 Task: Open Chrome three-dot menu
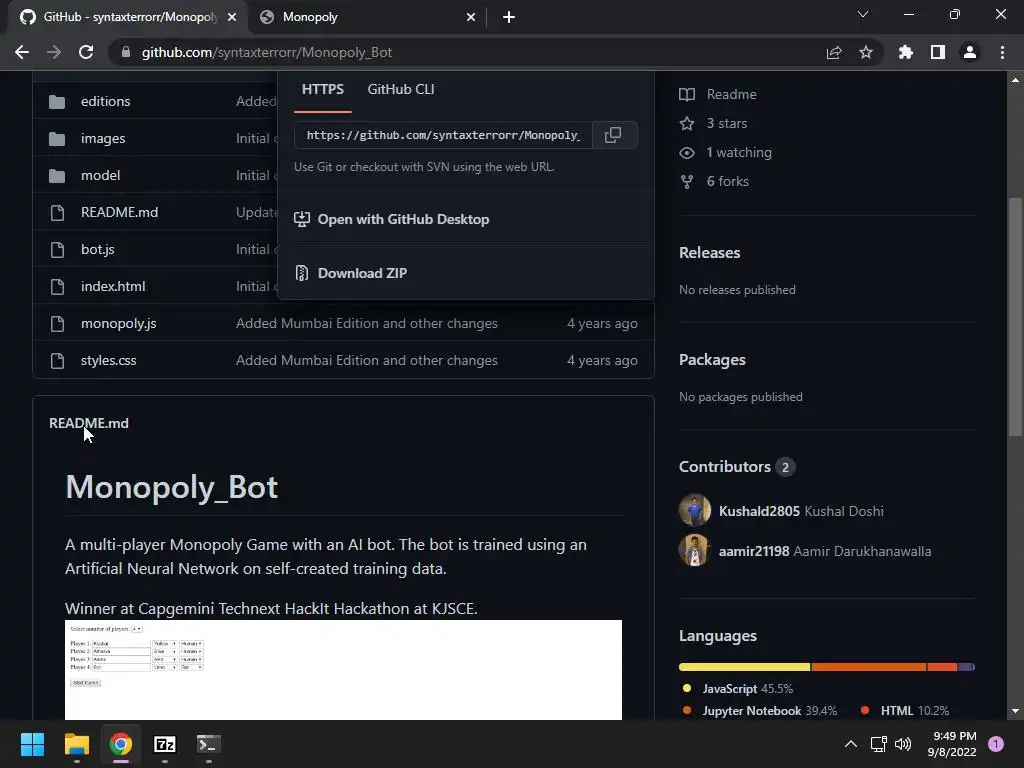tap(1002, 52)
